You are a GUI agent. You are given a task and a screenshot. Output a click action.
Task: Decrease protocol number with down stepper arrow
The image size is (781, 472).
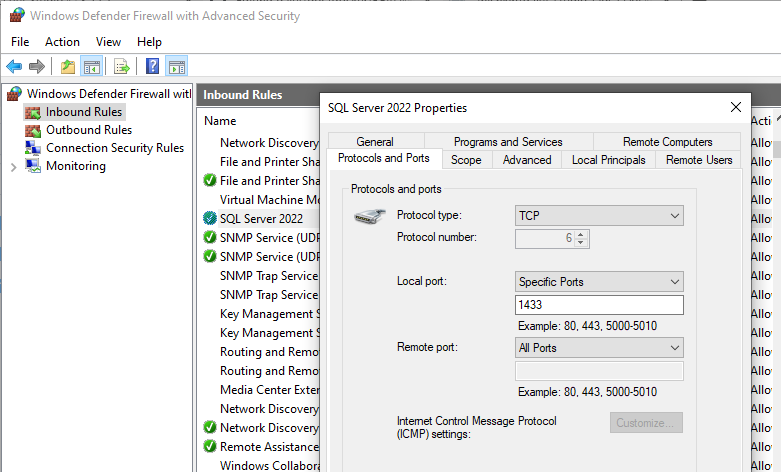coord(581,242)
